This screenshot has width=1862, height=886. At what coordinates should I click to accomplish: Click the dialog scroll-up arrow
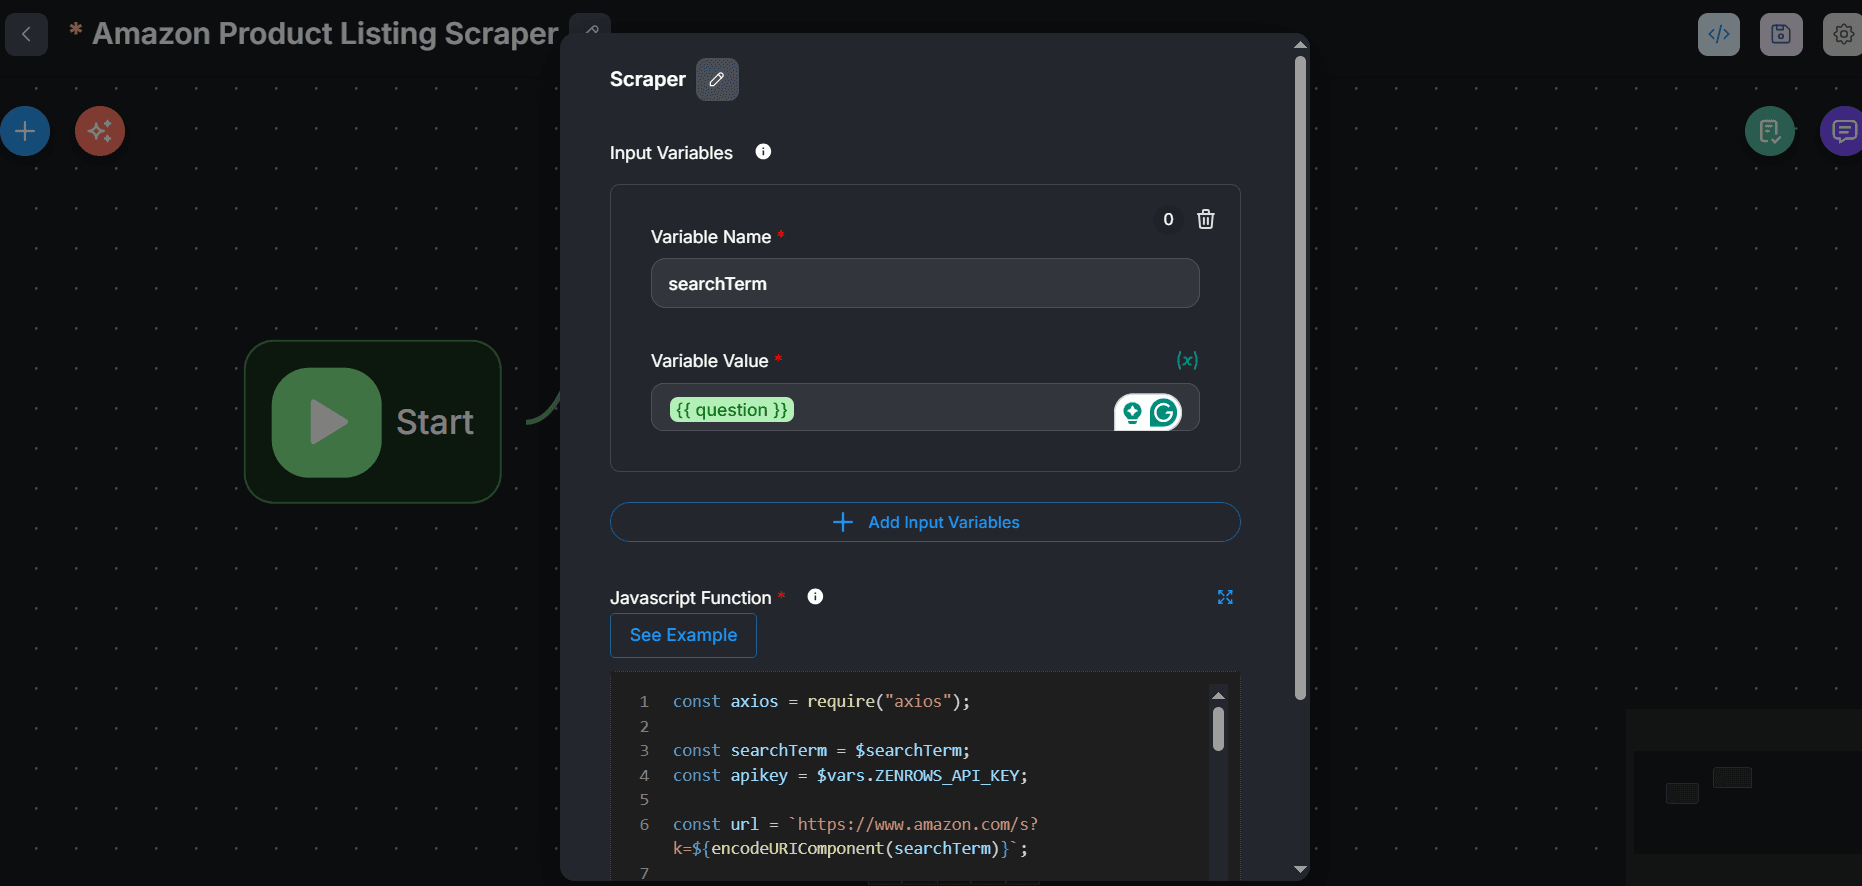pyautogui.click(x=1300, y=45)
